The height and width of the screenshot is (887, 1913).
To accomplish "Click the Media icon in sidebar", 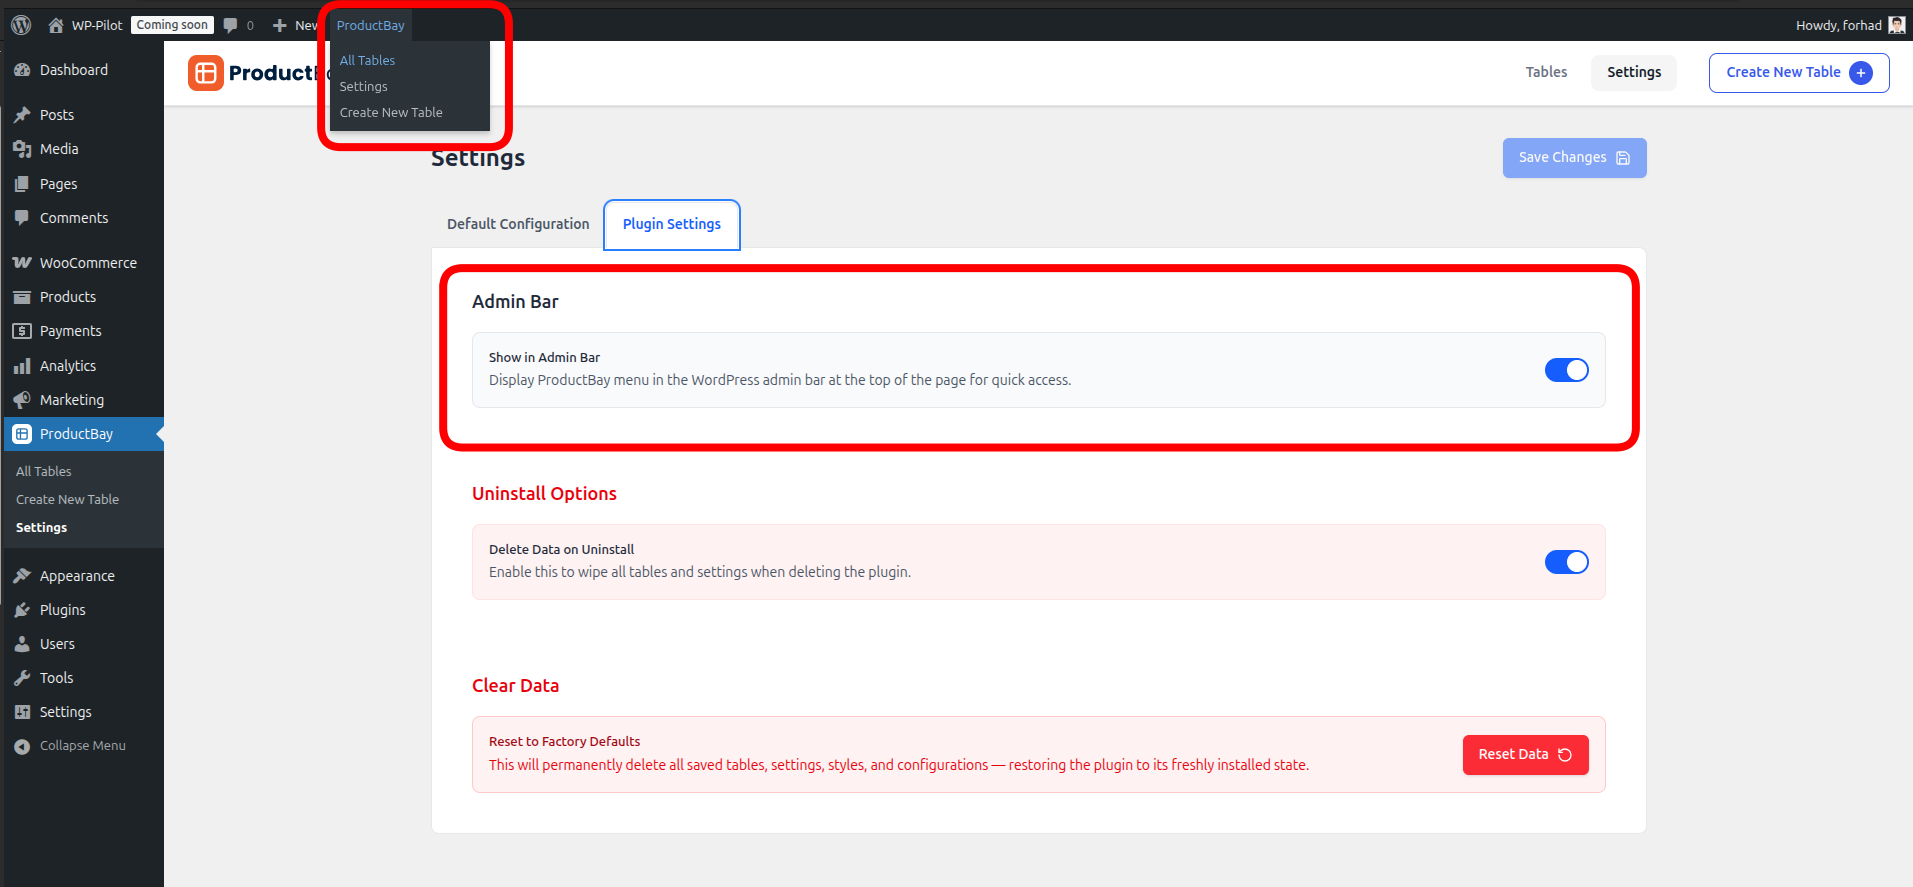I will [22, 149].
